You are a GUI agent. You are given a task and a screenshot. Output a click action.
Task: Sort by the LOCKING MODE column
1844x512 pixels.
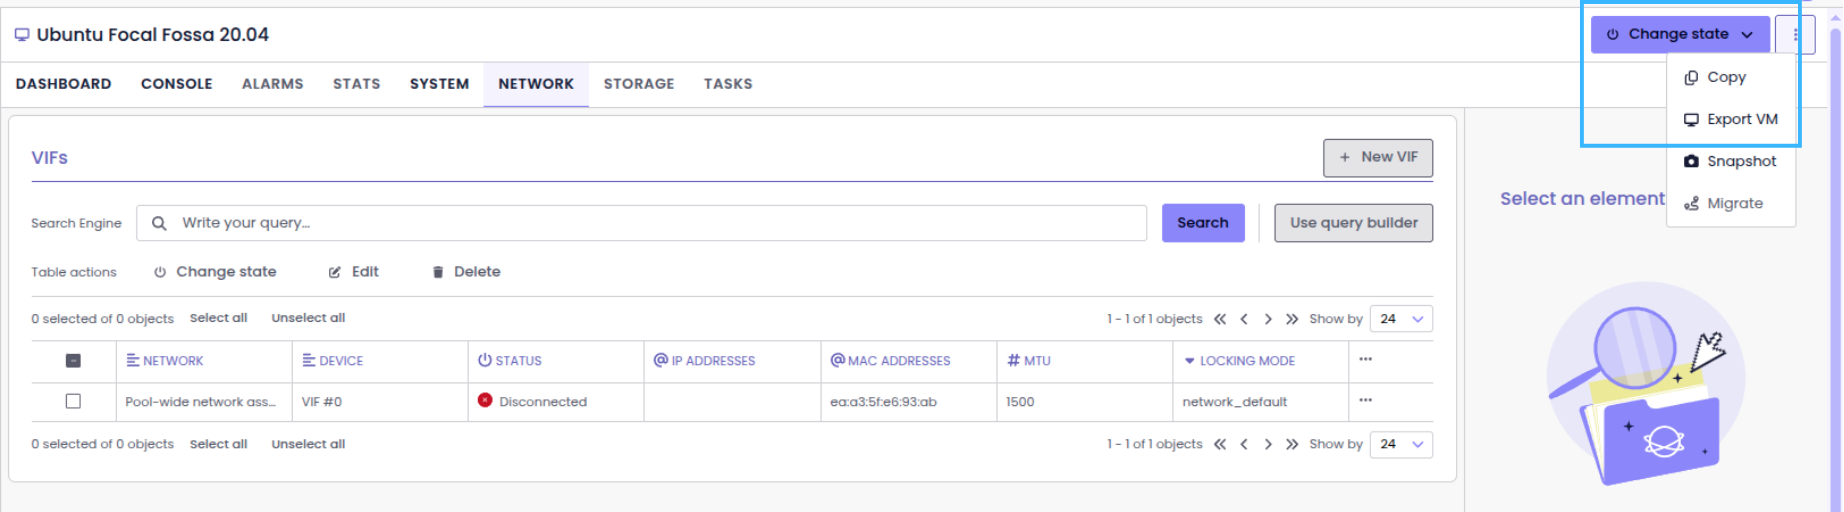(x=1246, y=361)
